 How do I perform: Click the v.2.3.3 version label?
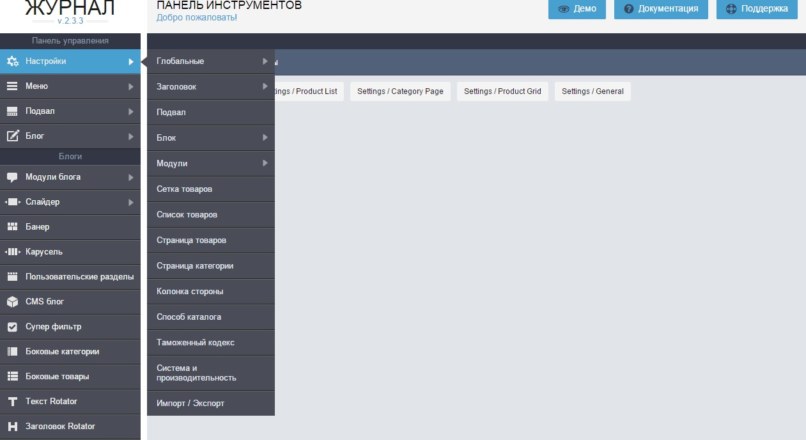tap(70, 21)
